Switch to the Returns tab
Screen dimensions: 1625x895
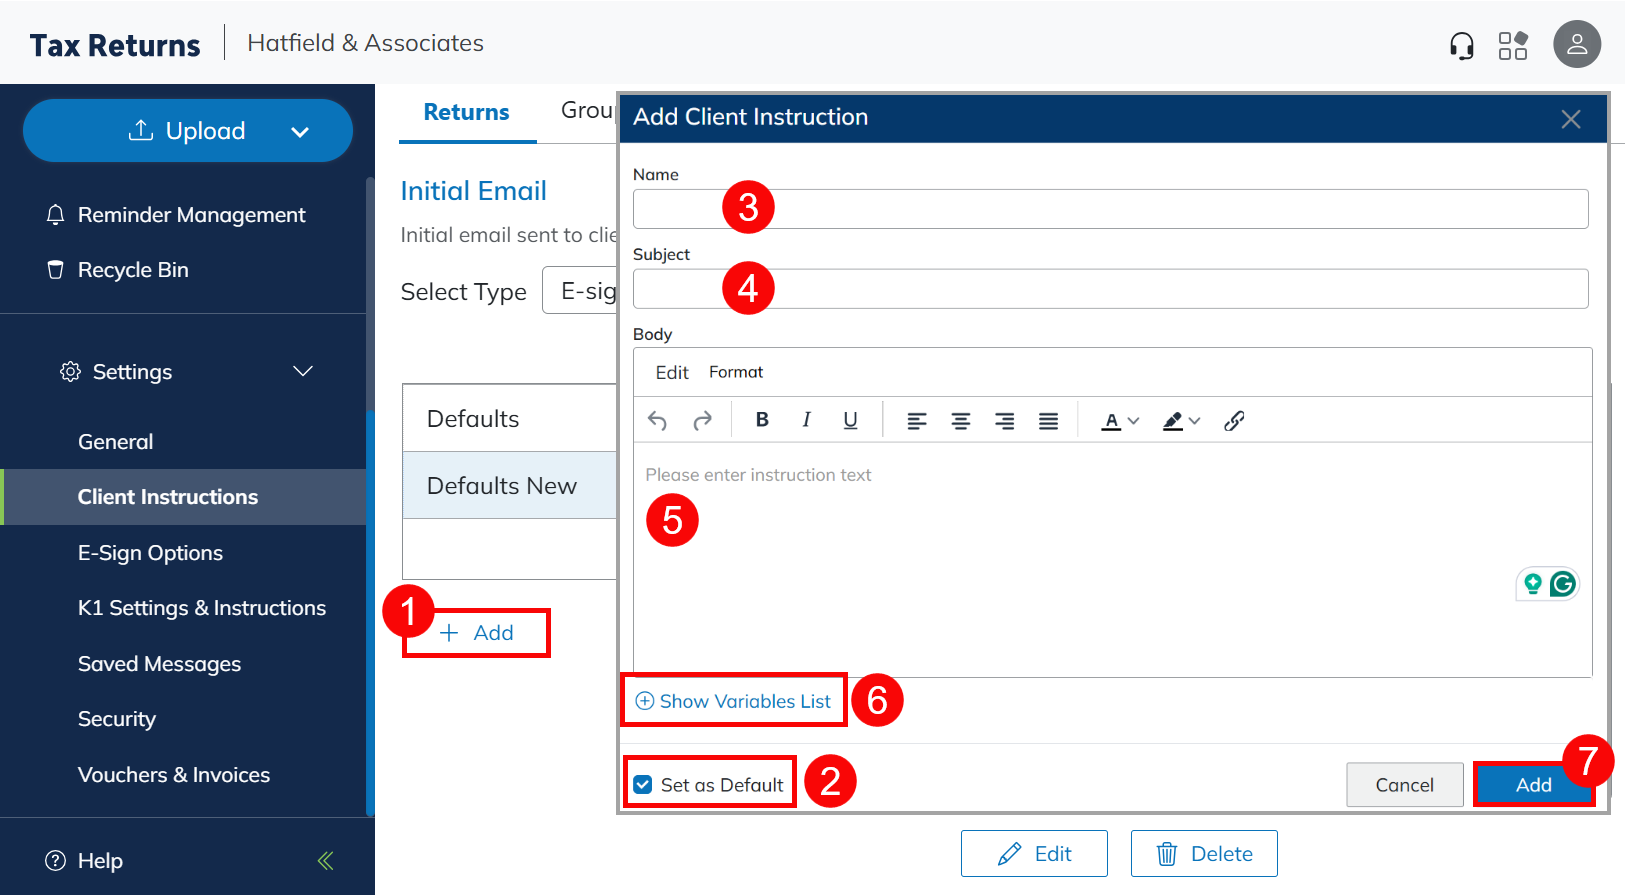pyautogui.click(x=466, y=112)
